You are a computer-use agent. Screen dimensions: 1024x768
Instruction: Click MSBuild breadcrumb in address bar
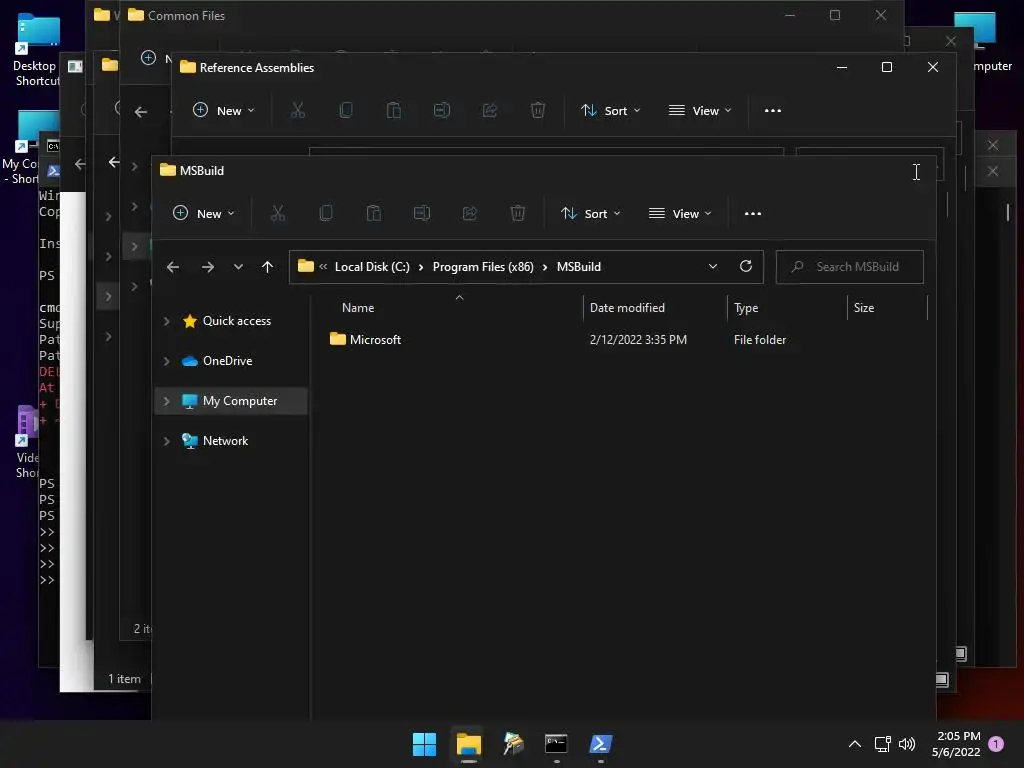coord(579,266)
